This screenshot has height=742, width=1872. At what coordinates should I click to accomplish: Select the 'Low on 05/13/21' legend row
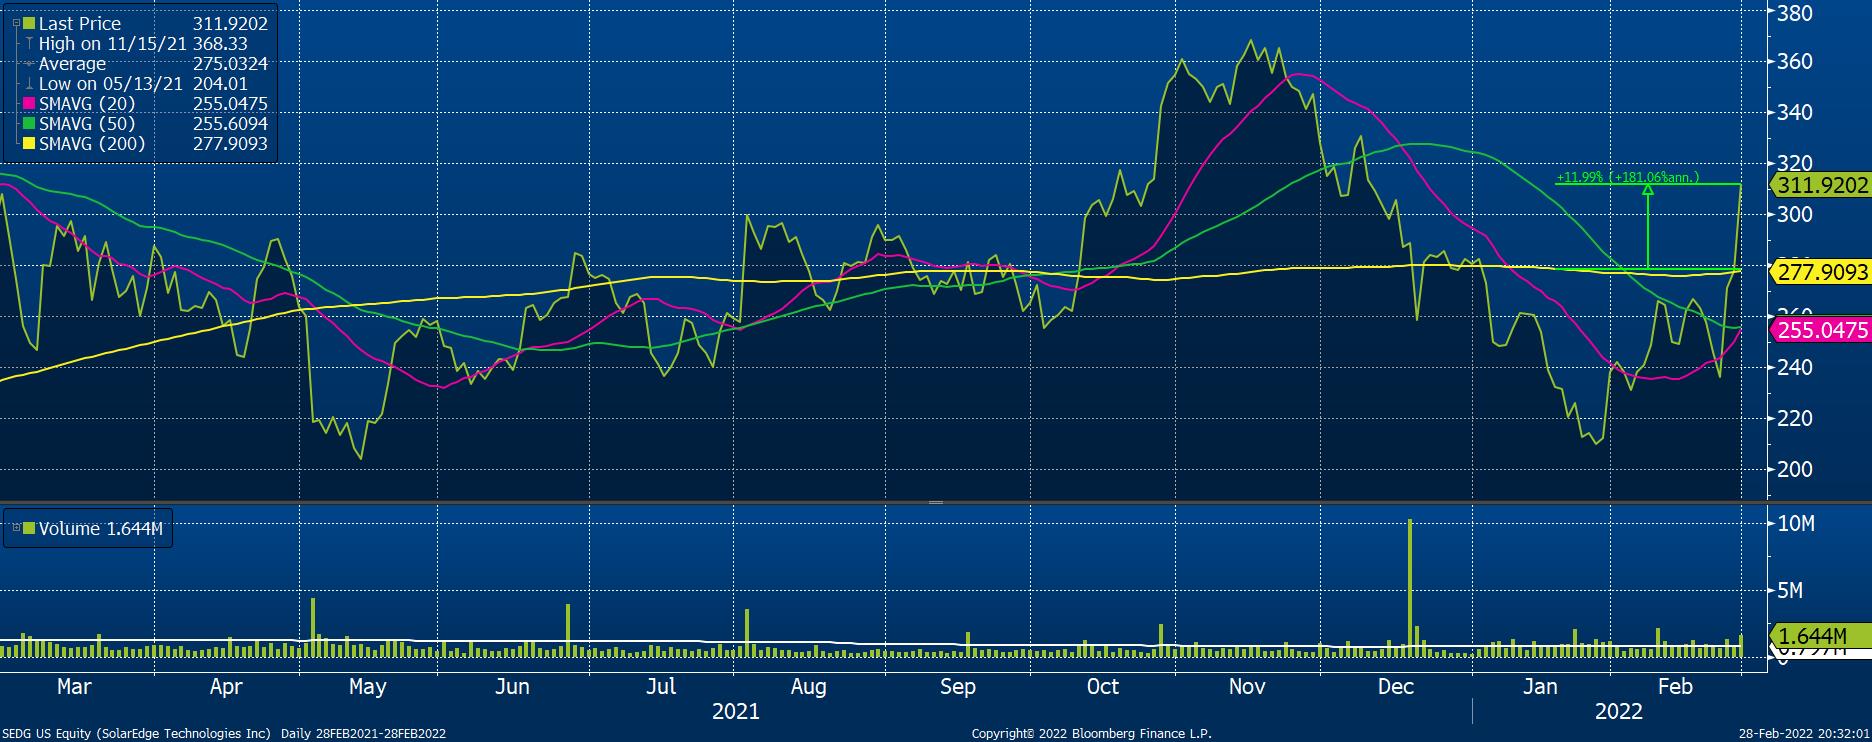pos(143,83)
